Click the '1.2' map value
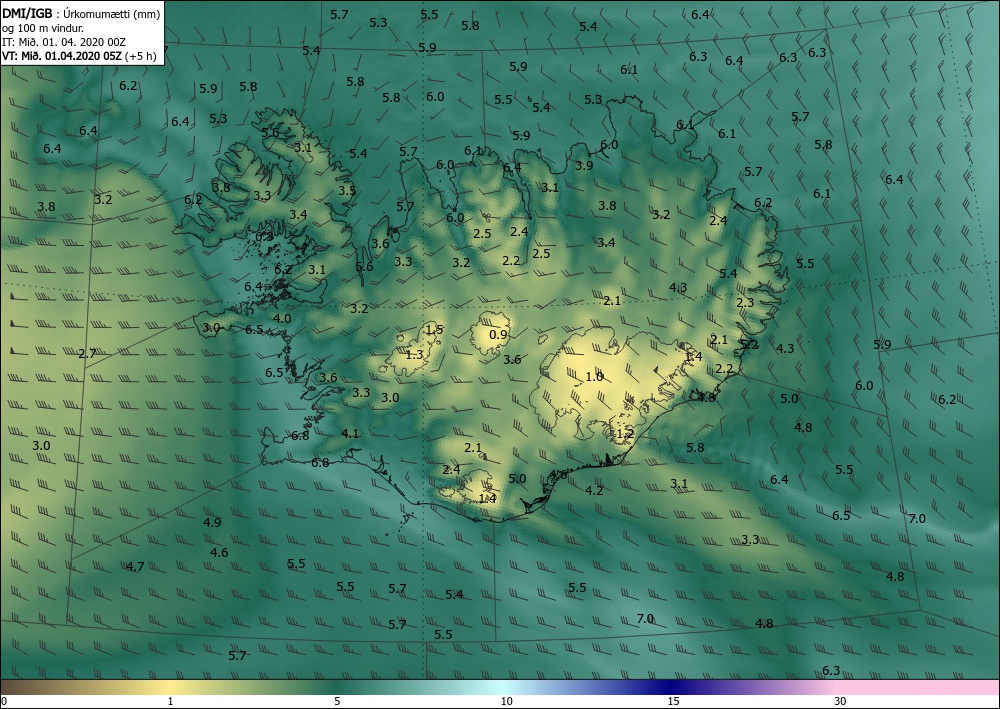Screen dimensions: 1000x709 click(x=625, y=434)
